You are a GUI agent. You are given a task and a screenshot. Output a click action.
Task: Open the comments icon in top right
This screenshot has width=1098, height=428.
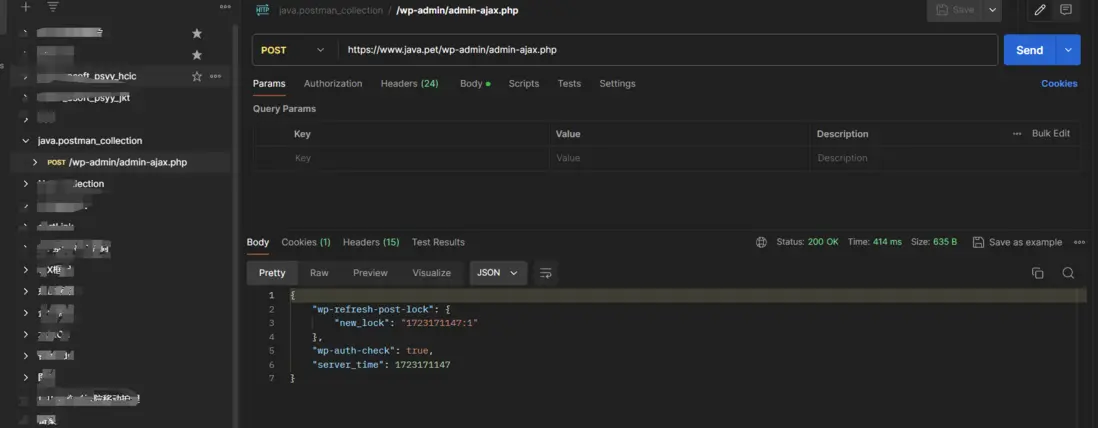pyautogui.click(x=1066, y=10)
